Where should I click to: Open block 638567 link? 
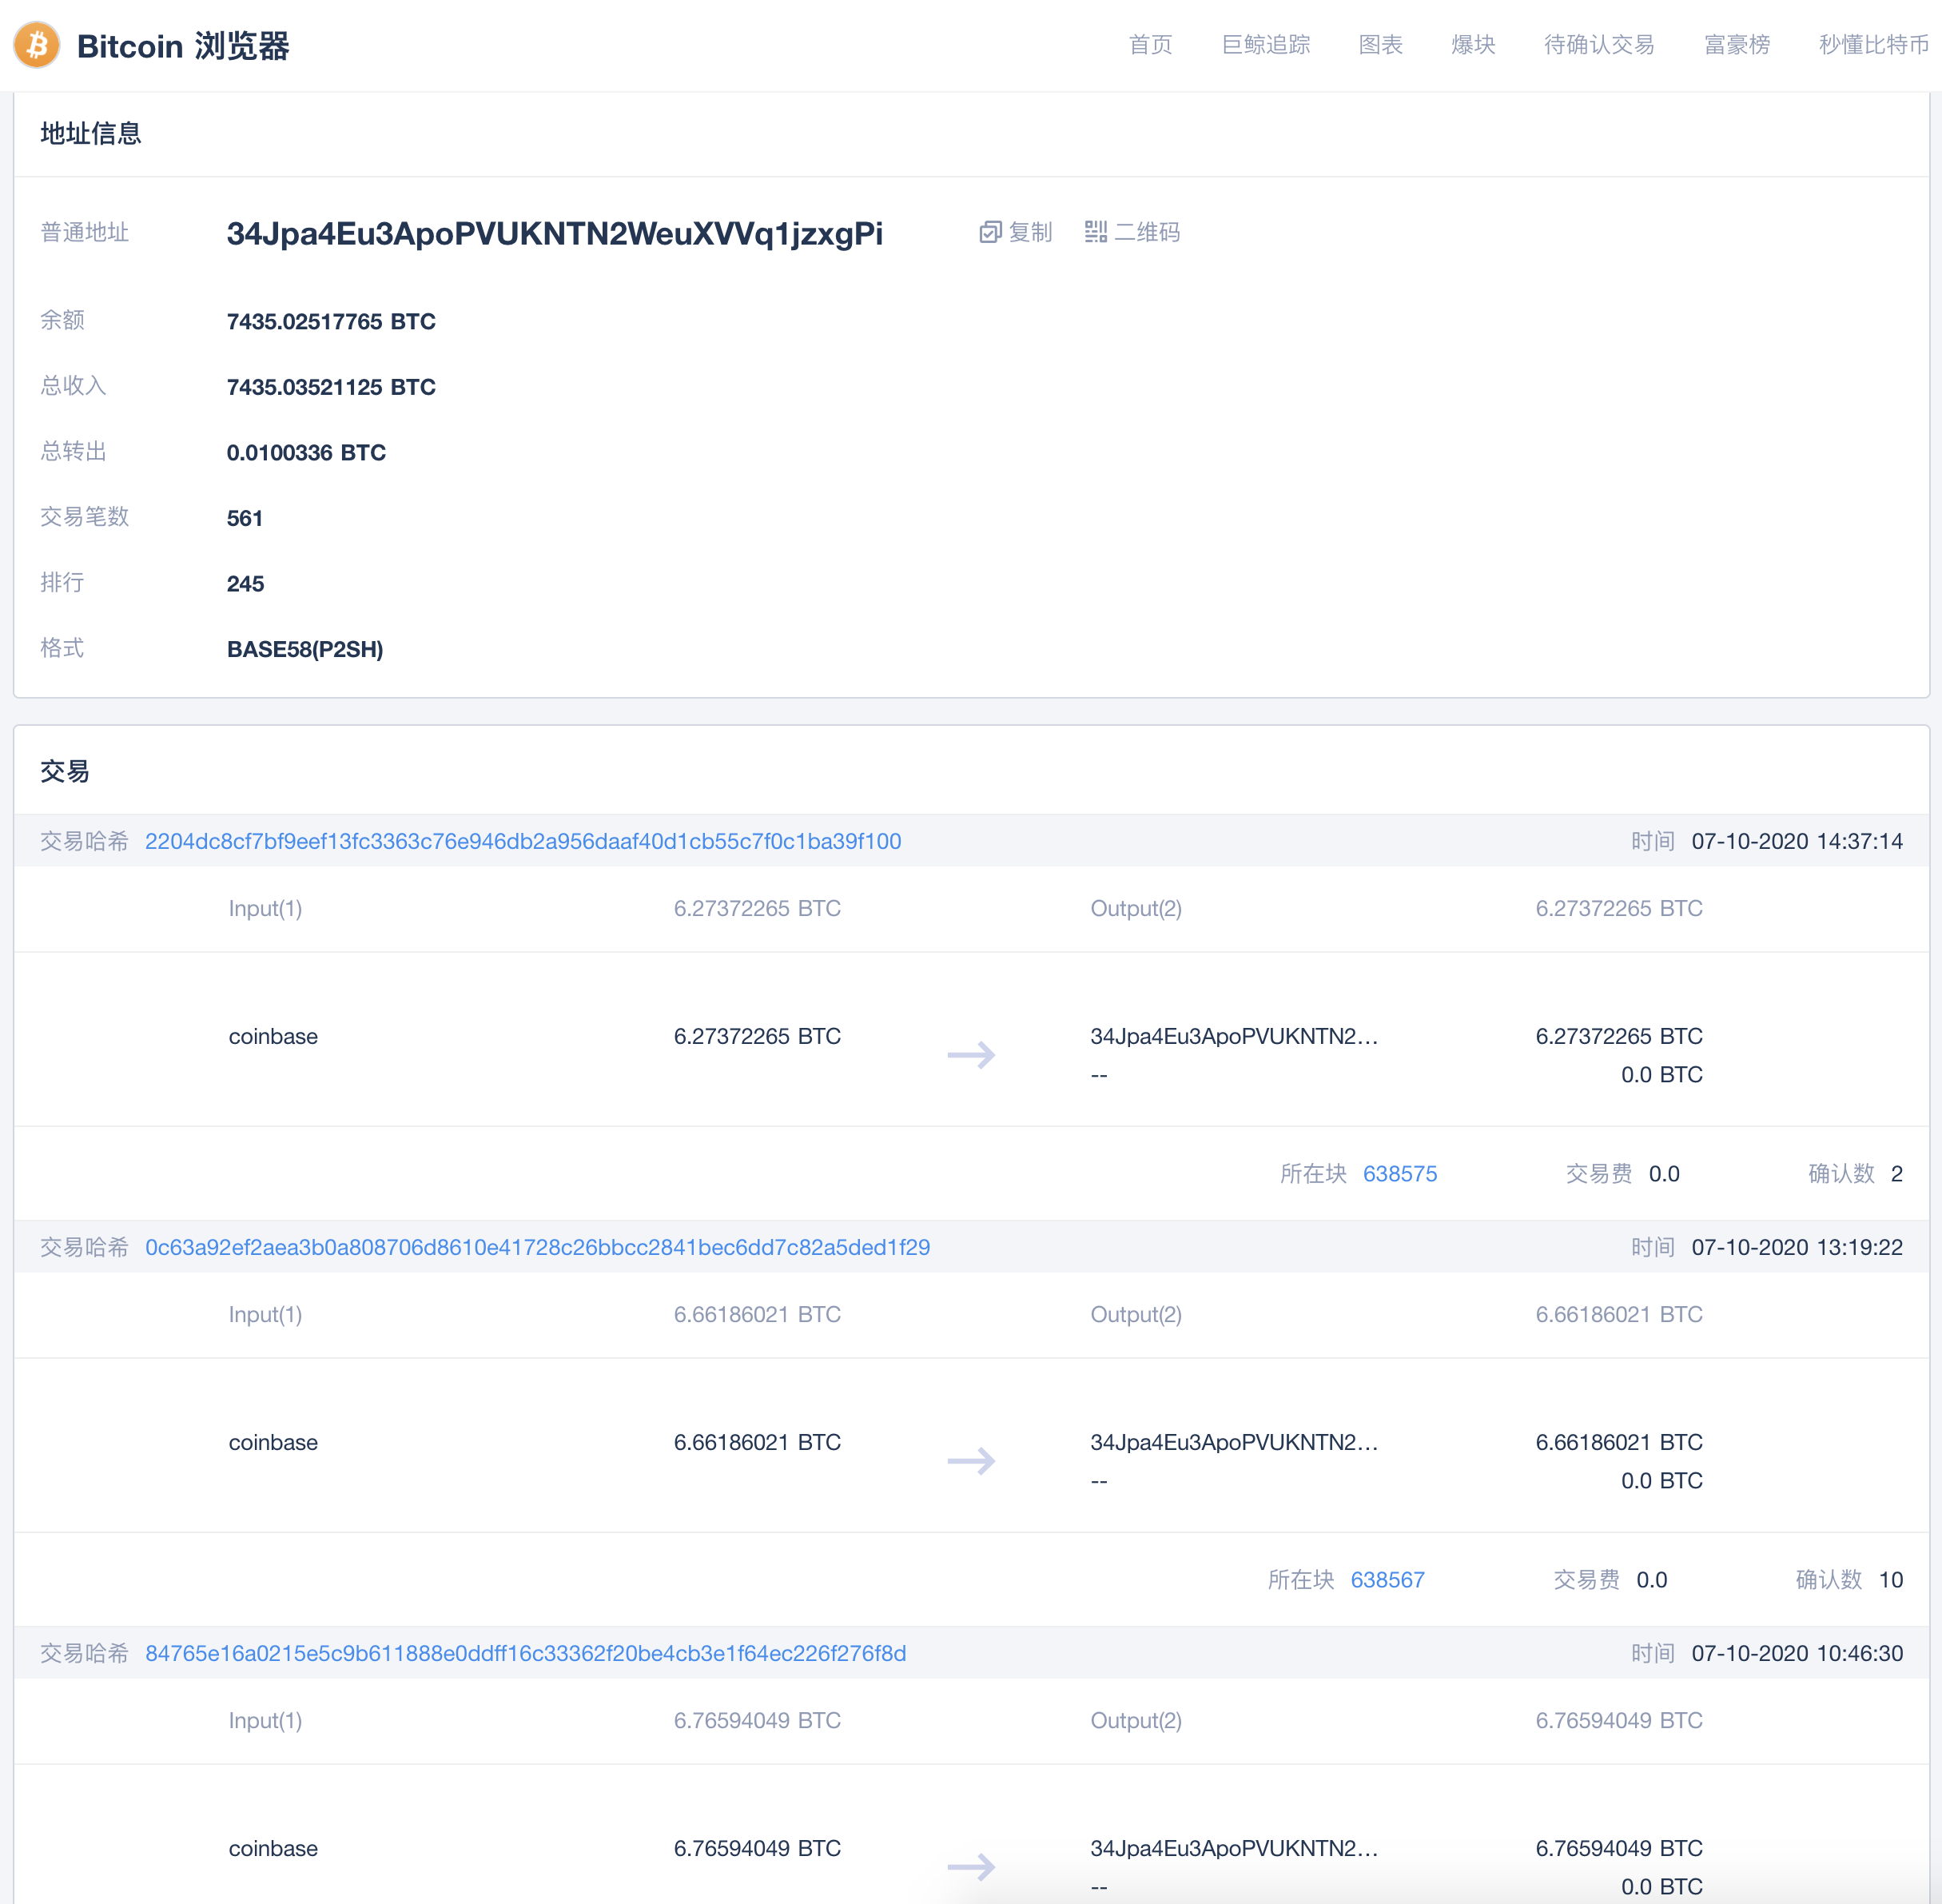click(1388, 1580)
